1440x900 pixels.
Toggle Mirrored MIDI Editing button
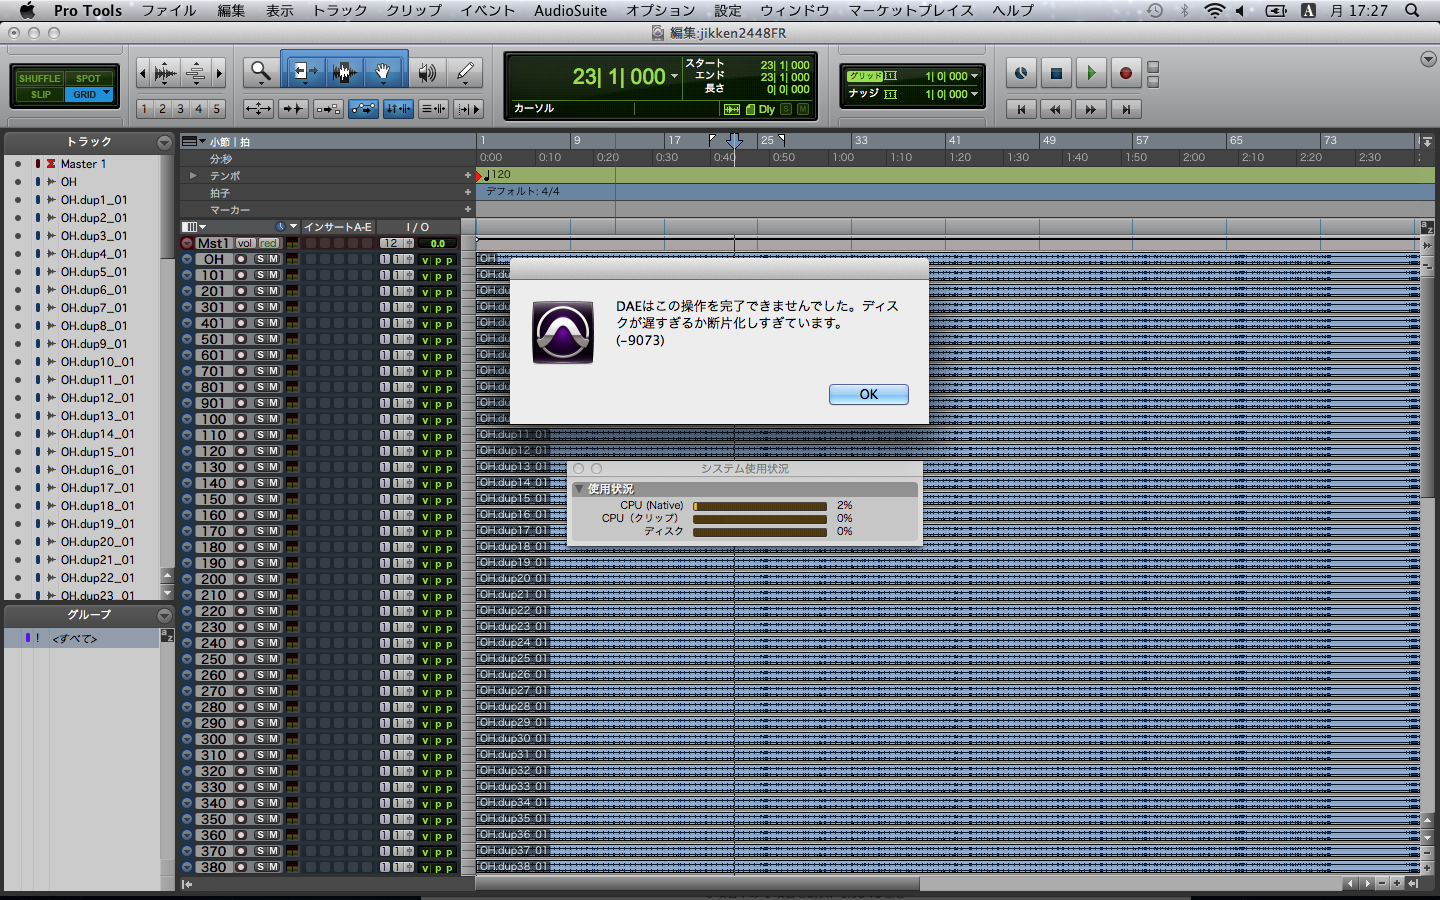click(x=328, y=109)
